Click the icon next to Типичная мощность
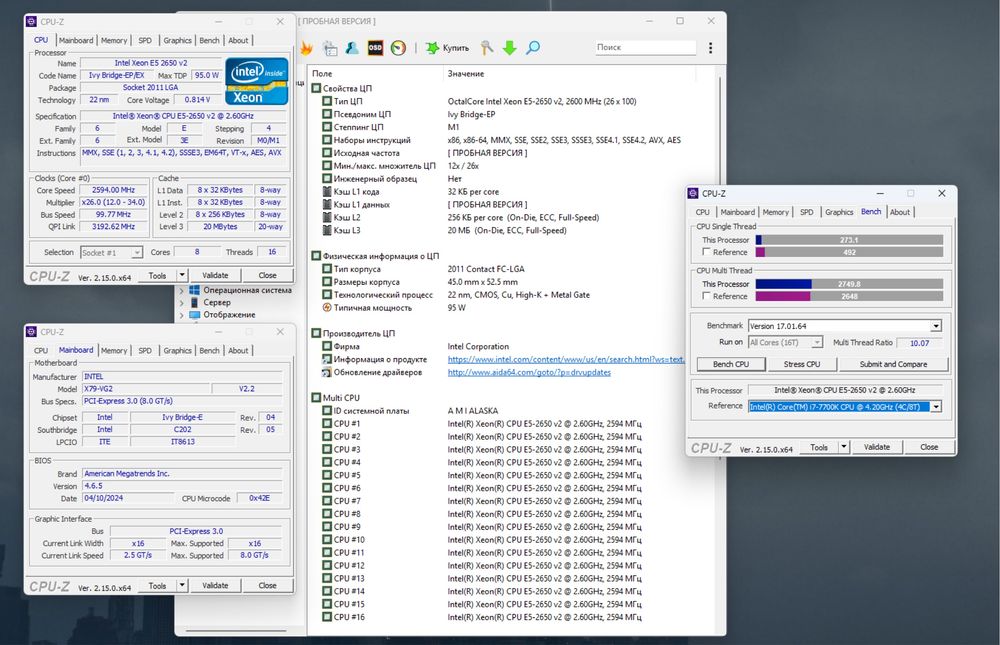 [327, 308]
